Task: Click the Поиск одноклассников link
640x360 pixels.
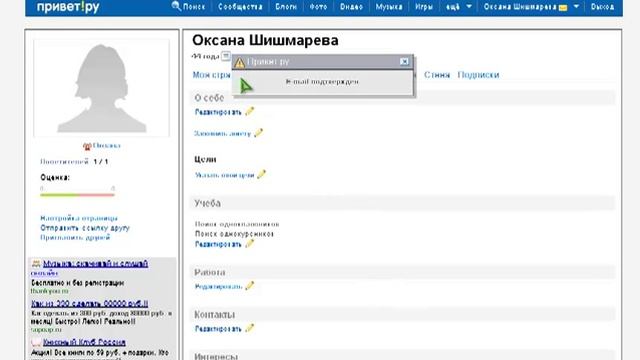Action: click(237, 224)
